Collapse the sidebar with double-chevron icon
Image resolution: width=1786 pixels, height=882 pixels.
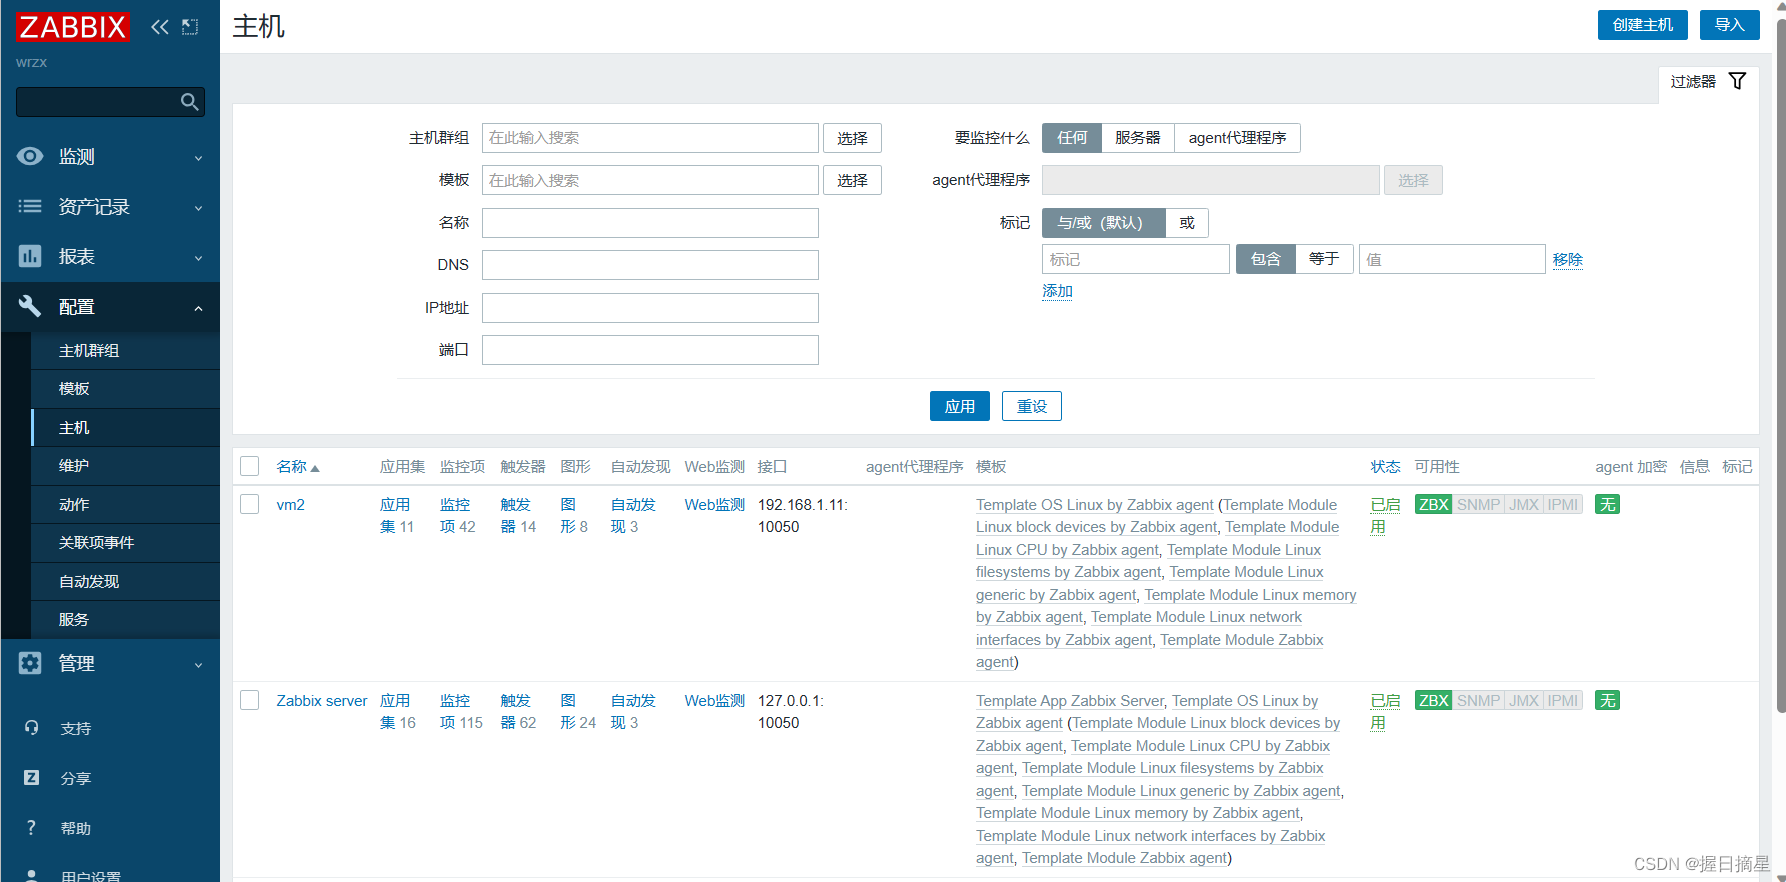coord(160,27)
